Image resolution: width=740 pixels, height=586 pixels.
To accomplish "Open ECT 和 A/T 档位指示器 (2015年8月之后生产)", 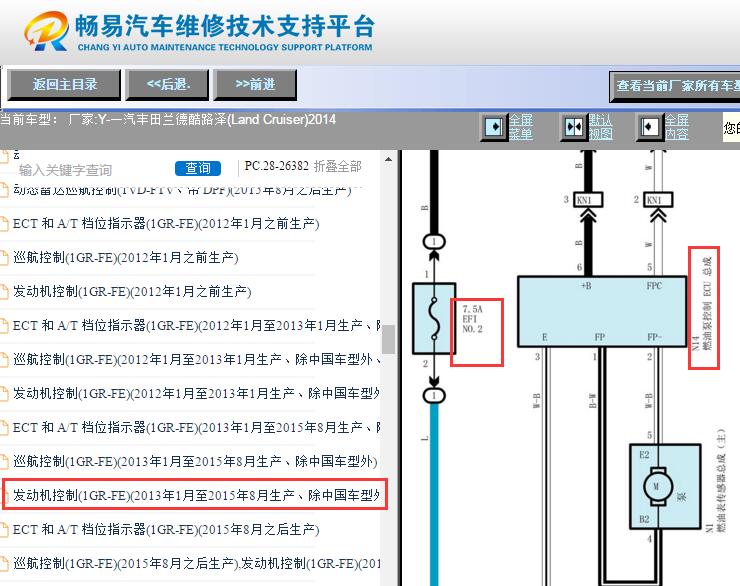I will click(x=166, y=529).
